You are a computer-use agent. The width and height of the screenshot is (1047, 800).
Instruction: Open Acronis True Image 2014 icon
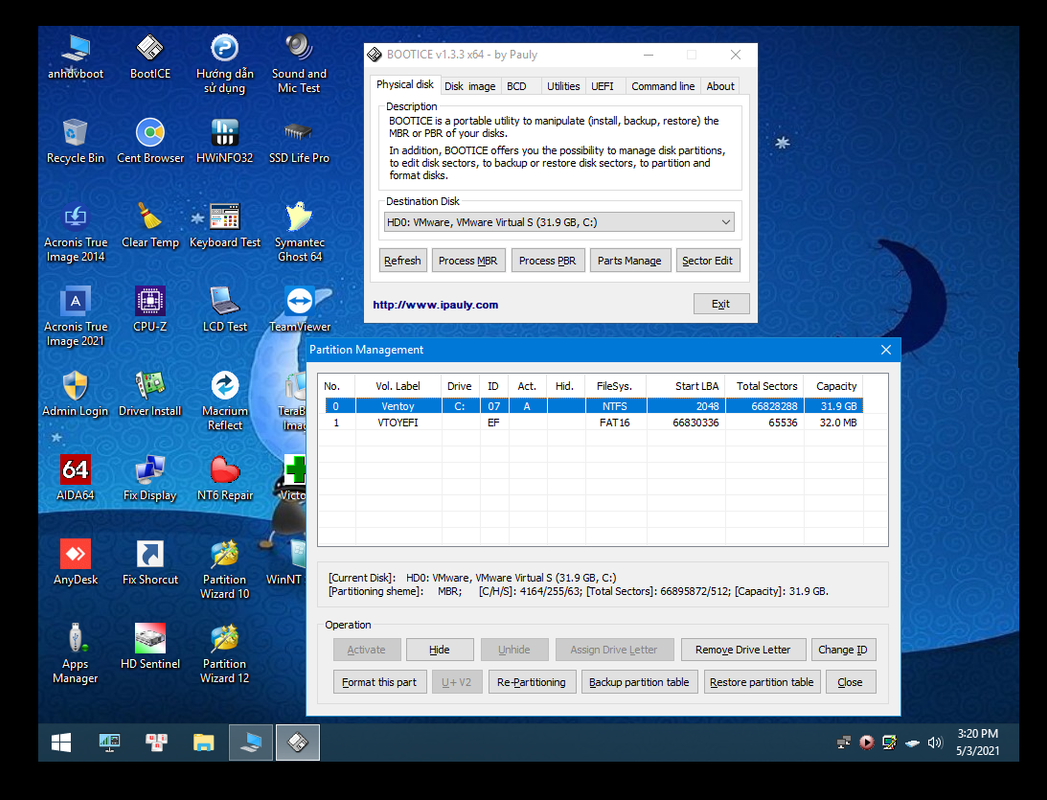75,232
